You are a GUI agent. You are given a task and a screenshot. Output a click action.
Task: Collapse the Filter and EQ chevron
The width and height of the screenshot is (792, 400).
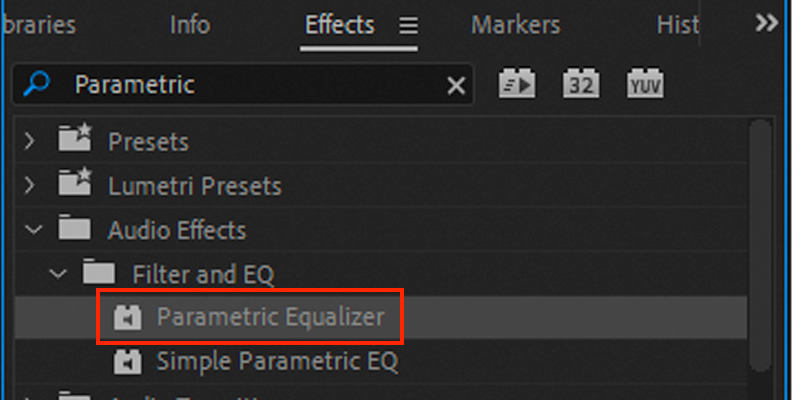[58, 274]
